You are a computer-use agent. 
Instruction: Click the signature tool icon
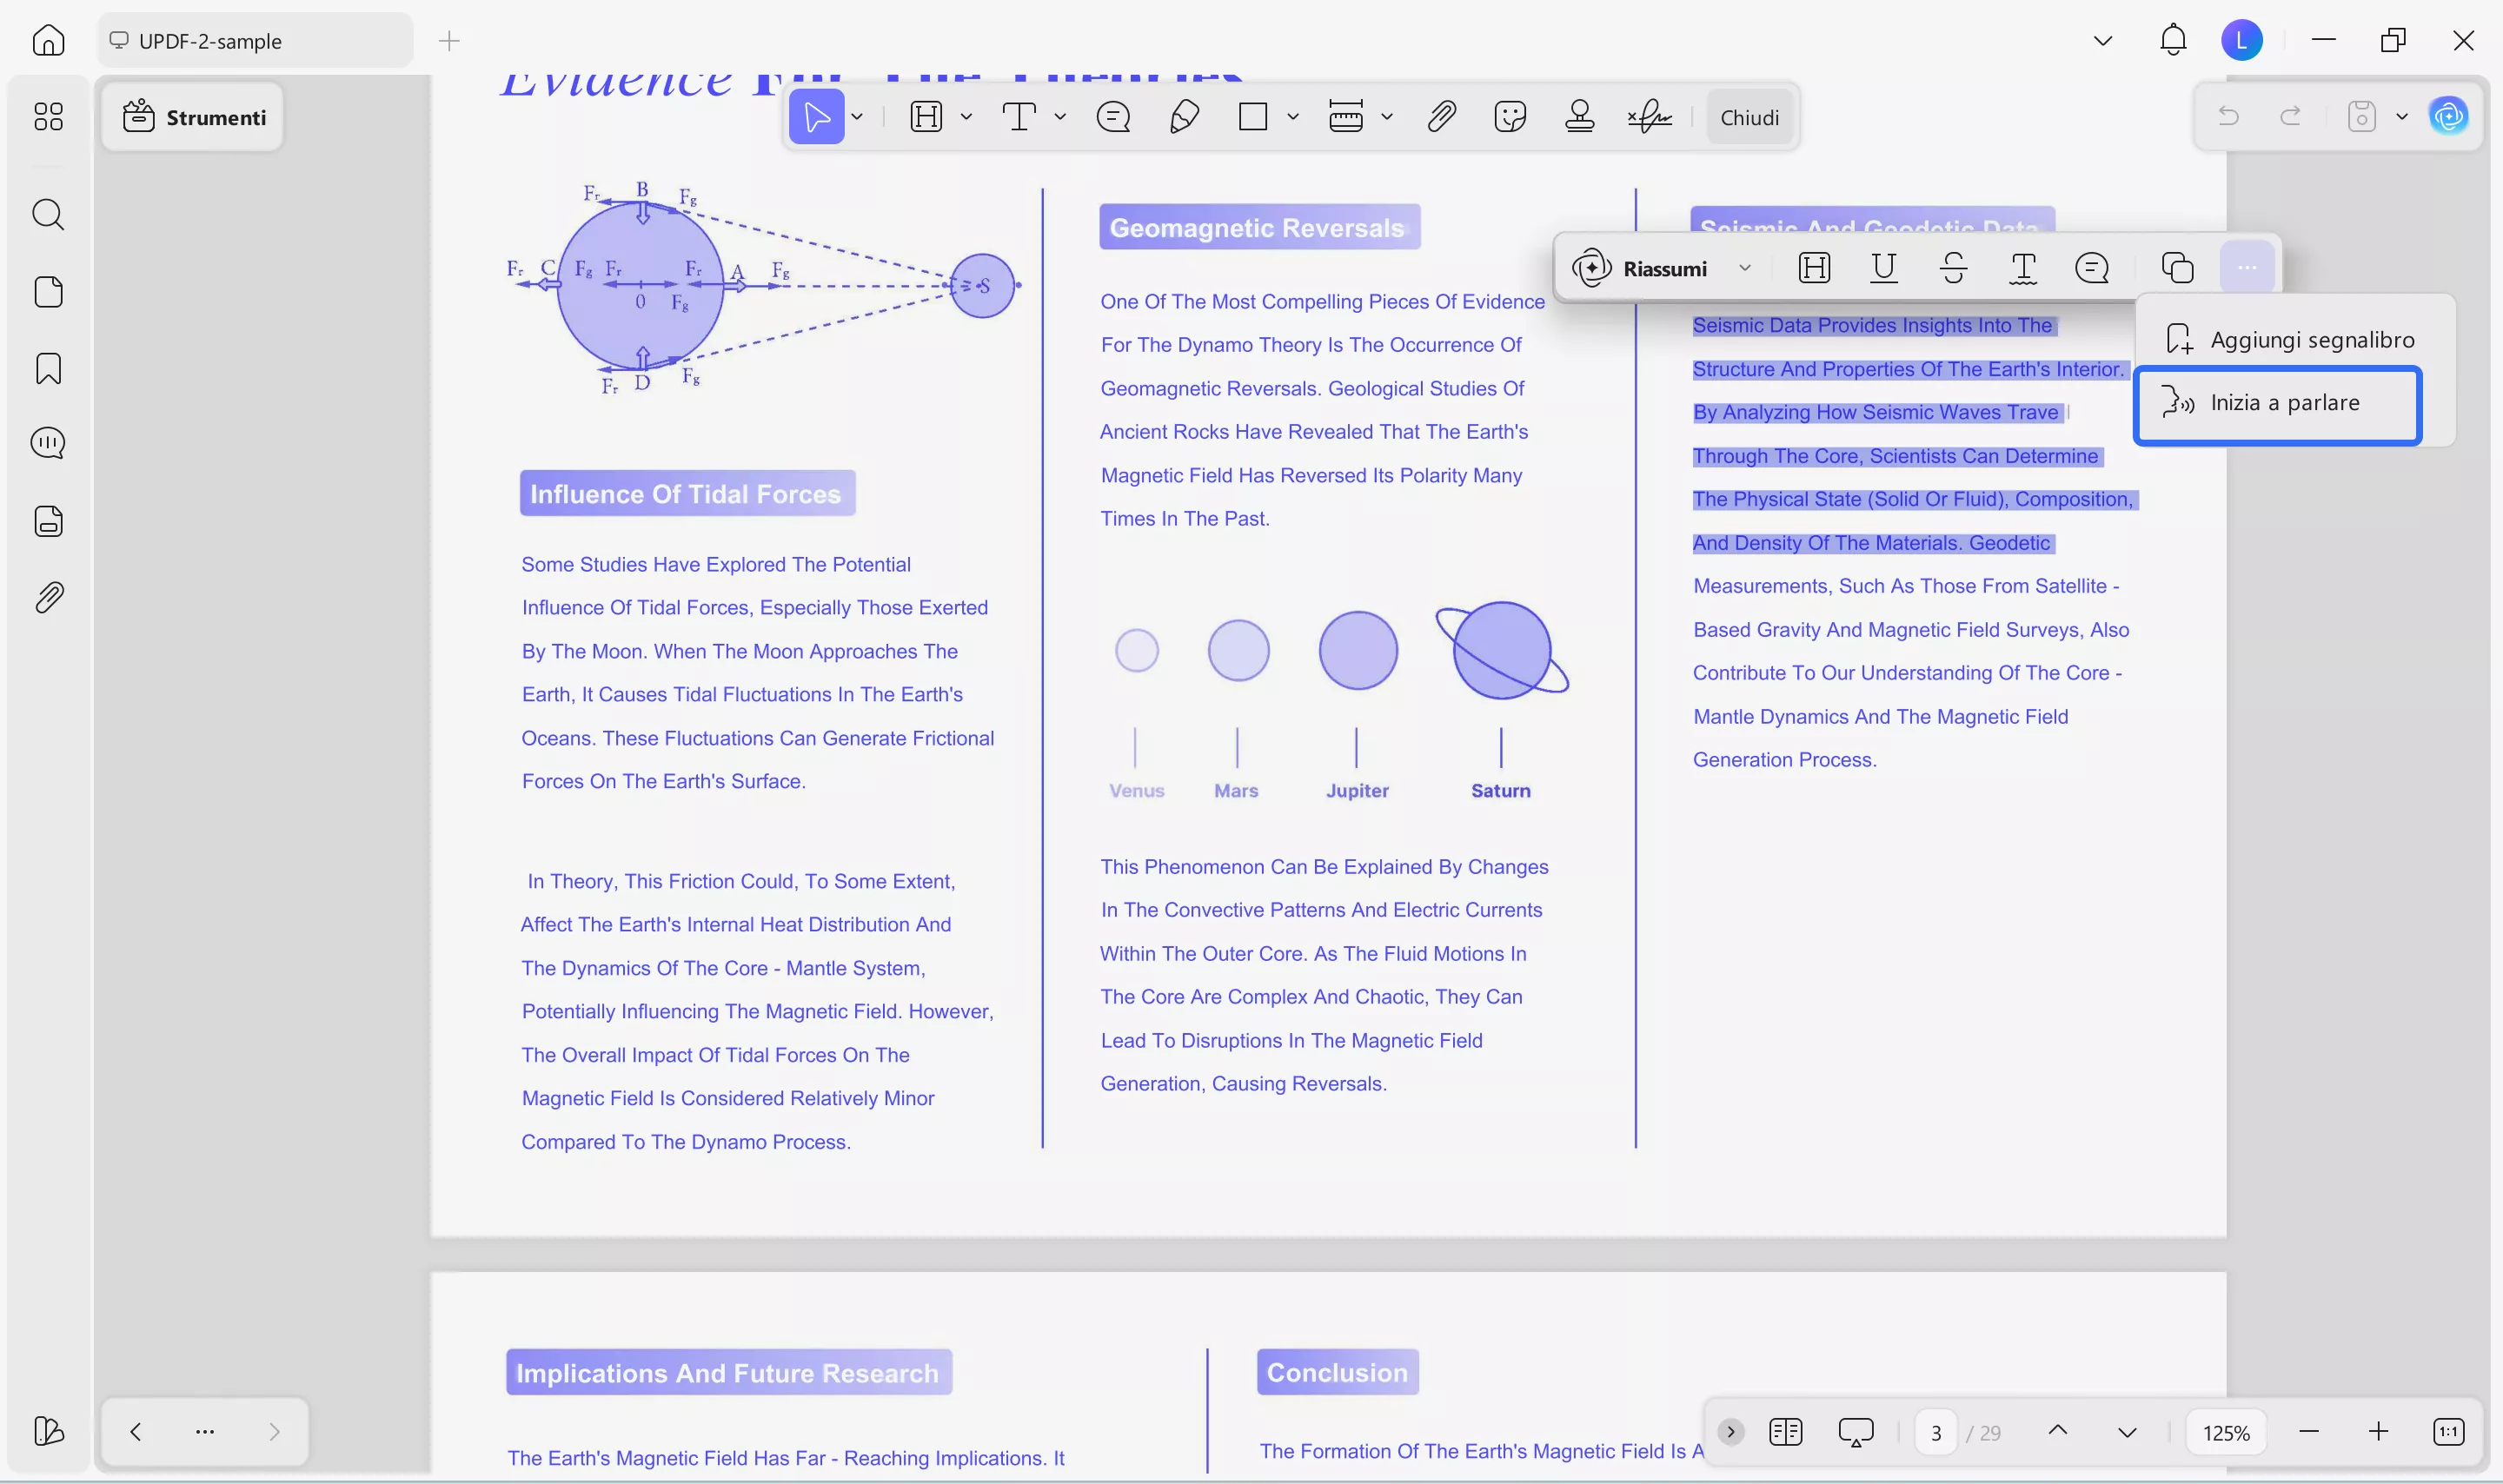click(x=1649, y=117)
